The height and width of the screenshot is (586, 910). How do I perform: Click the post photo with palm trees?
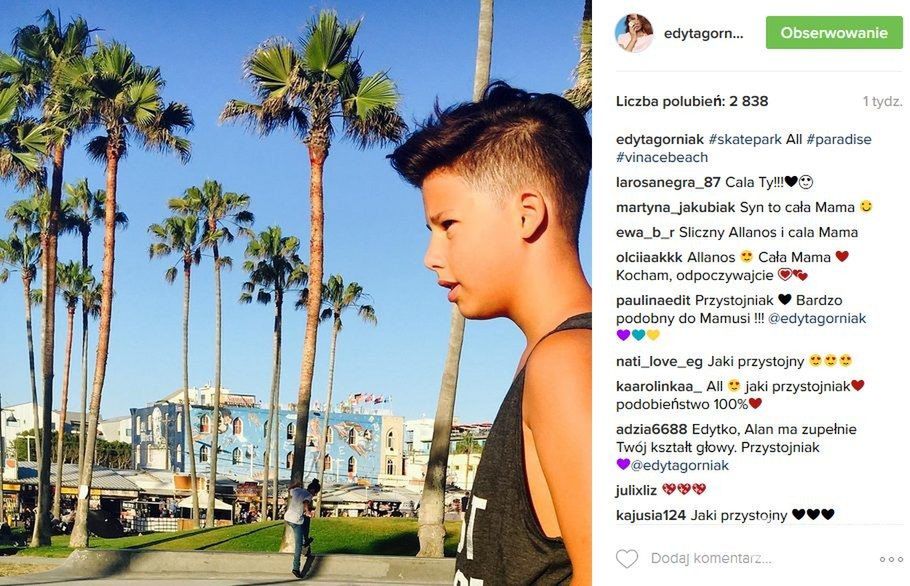coord(296,293)
